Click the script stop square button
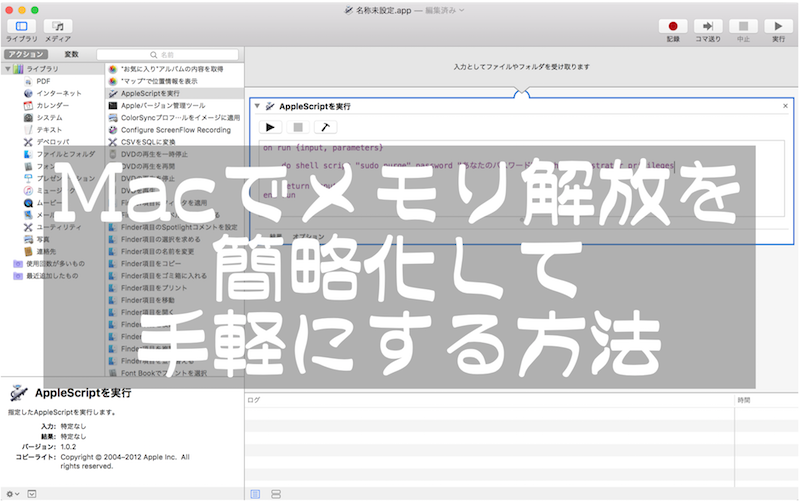The width and height of the screenshot is (800, 502). pos(298,127)
